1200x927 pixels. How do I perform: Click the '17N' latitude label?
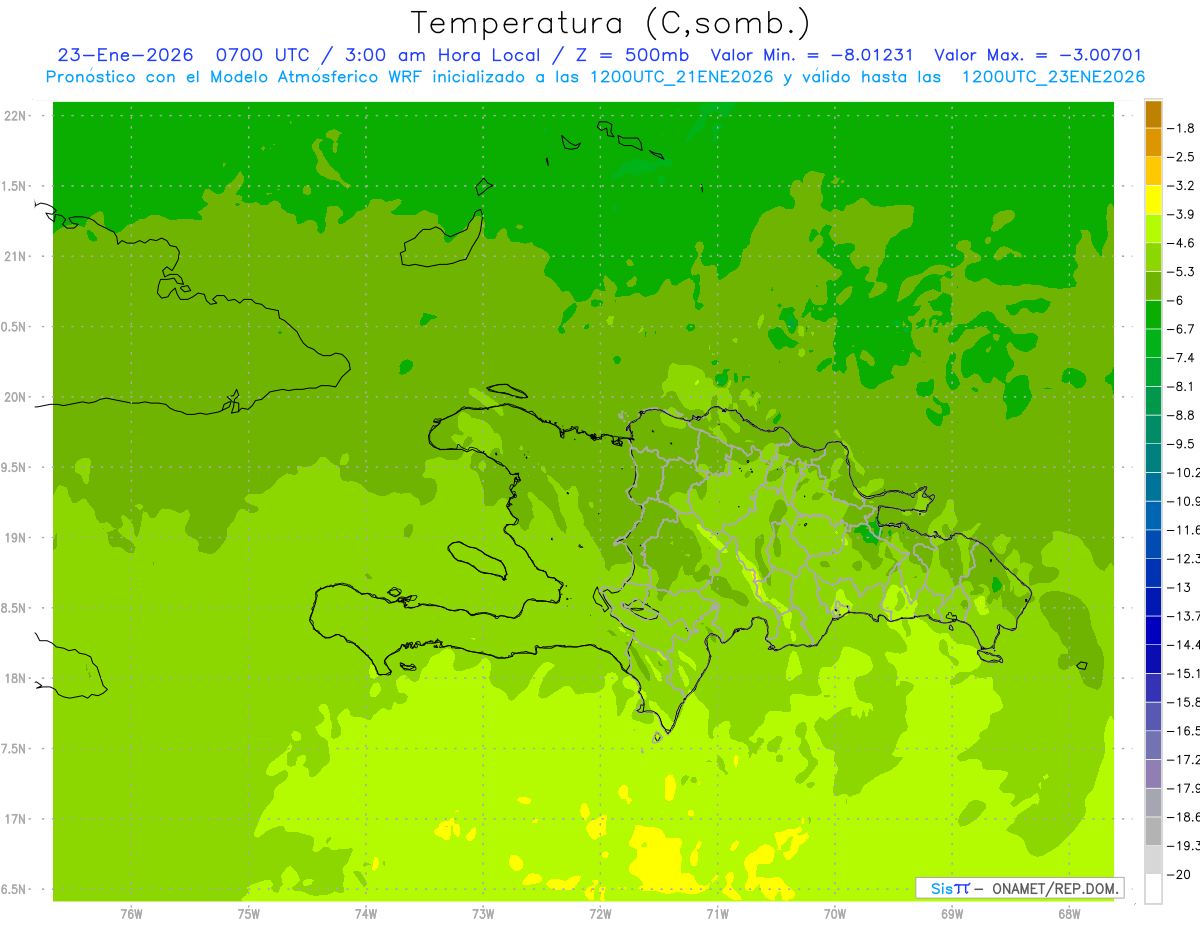(17, 819)
